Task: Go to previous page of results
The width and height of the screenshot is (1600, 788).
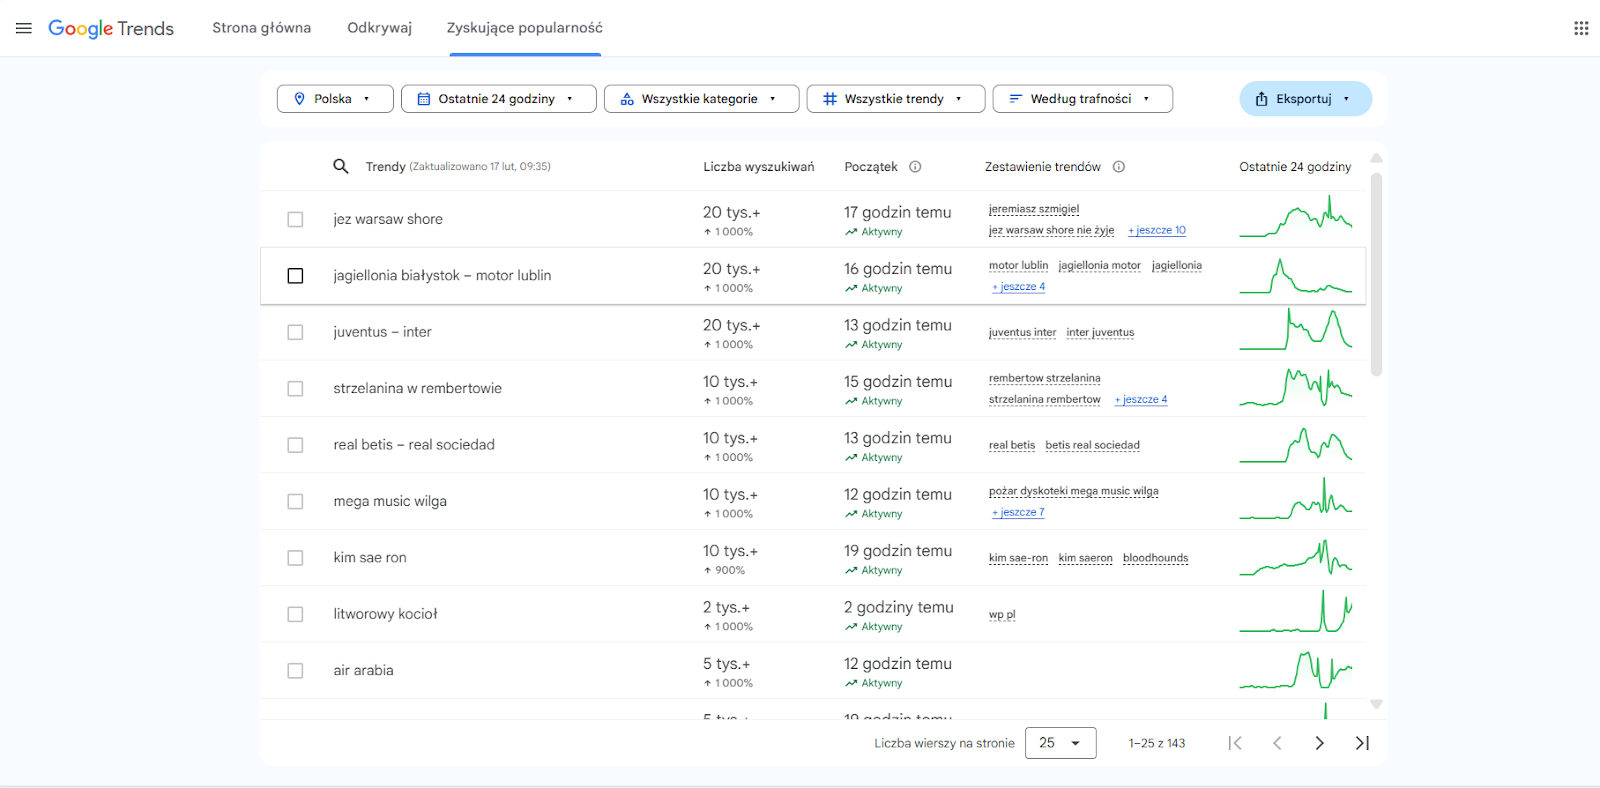Action: 1277,743
